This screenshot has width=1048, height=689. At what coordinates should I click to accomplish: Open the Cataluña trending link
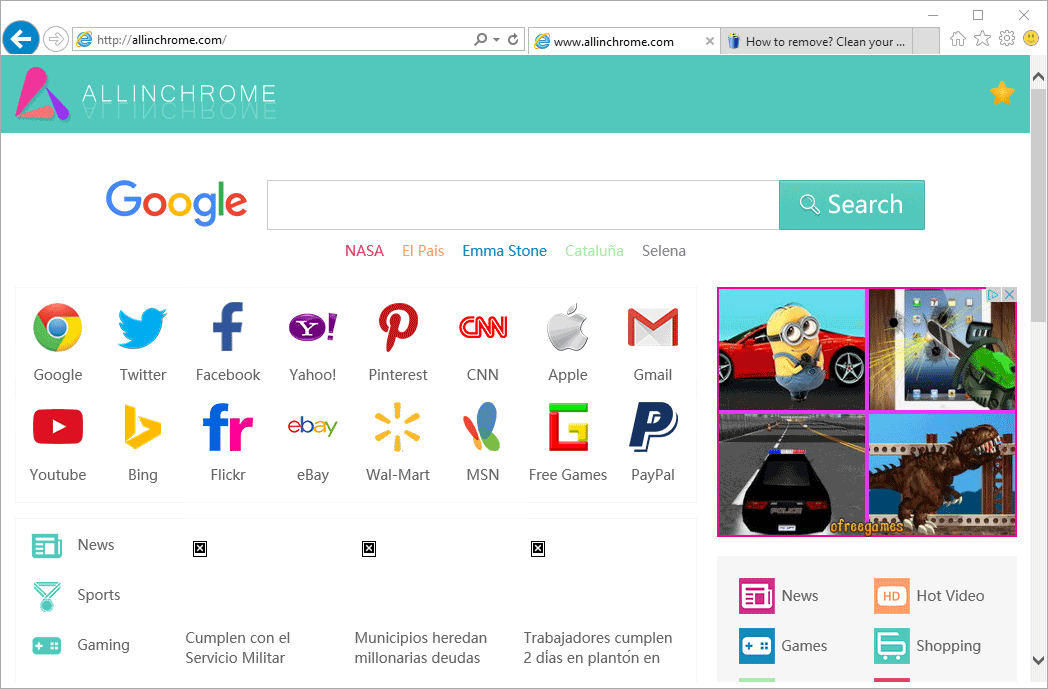tap(594, 251)
